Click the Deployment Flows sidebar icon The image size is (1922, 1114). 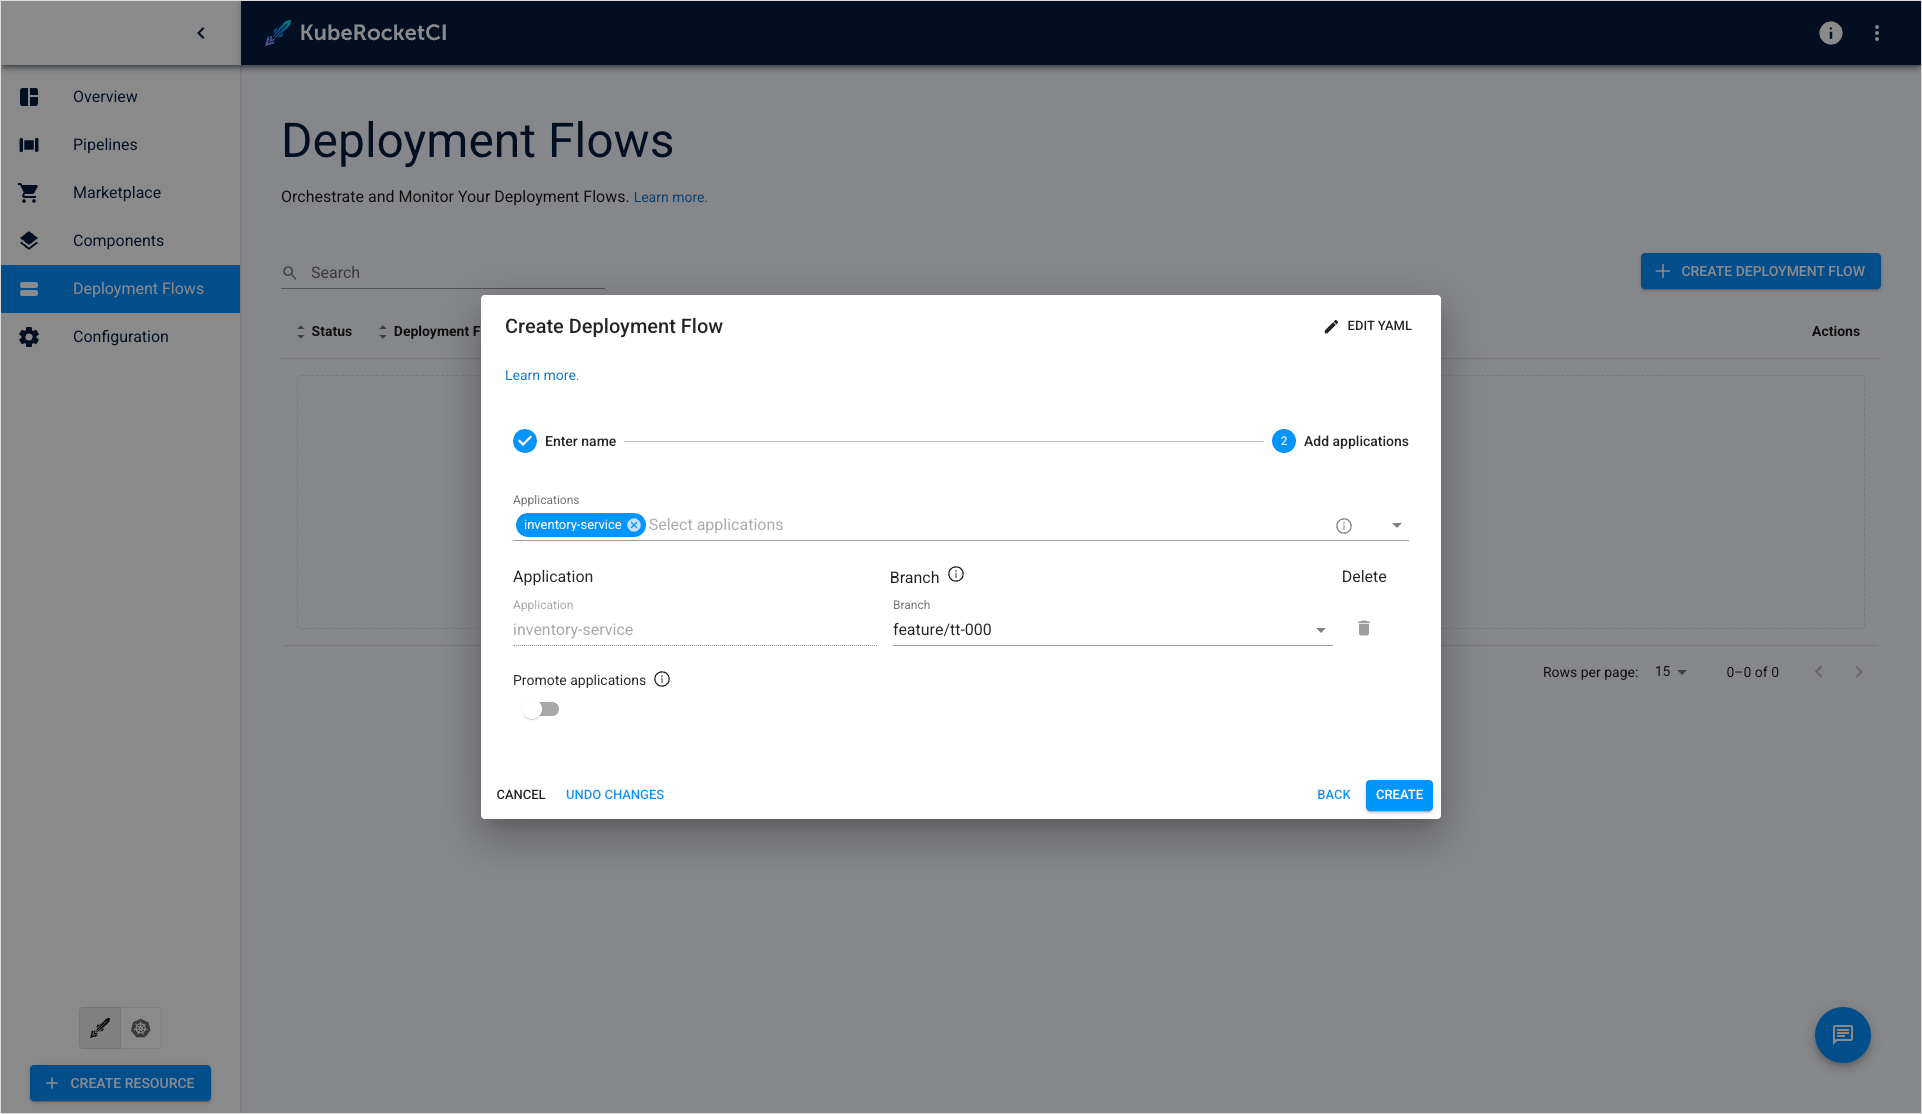click(x=29, y=288)
